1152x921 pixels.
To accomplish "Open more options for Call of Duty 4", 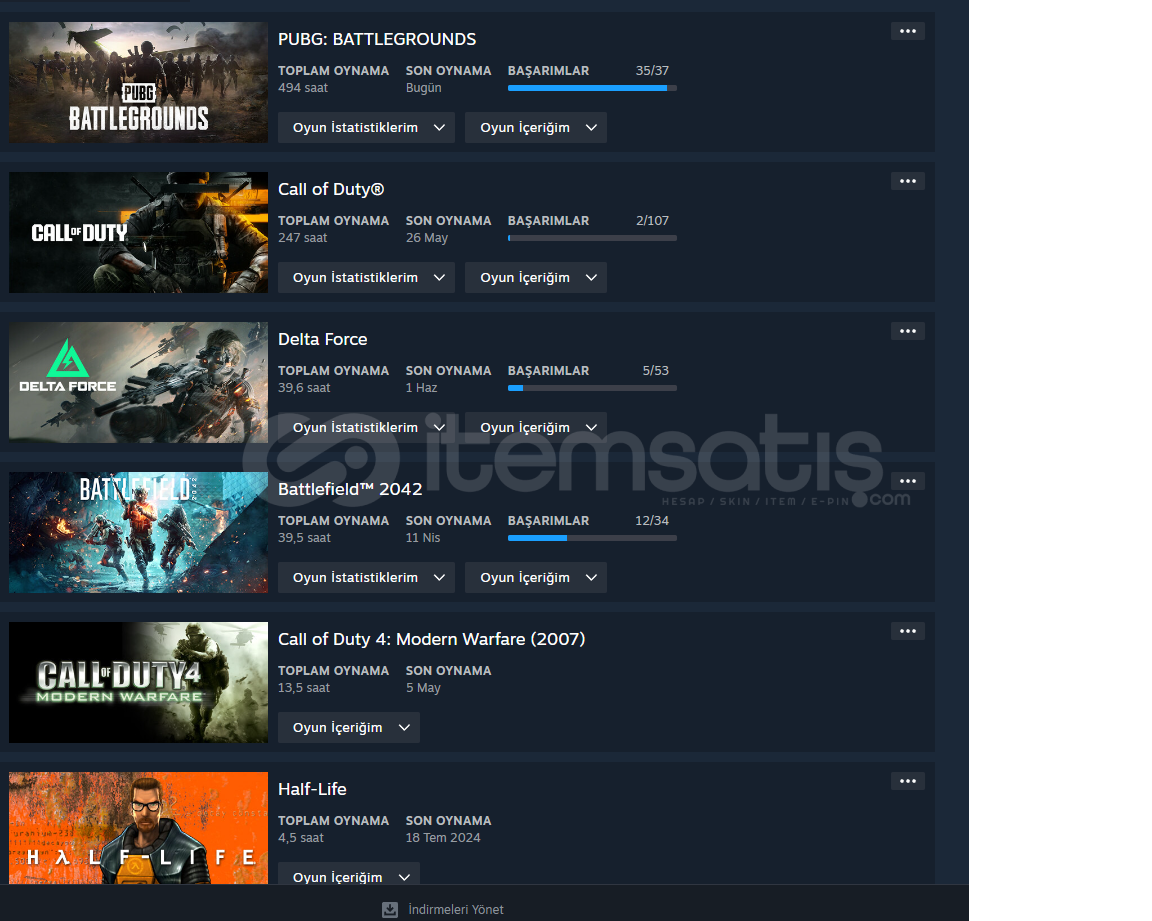I will pyautogui.click(x=907, y=631).
